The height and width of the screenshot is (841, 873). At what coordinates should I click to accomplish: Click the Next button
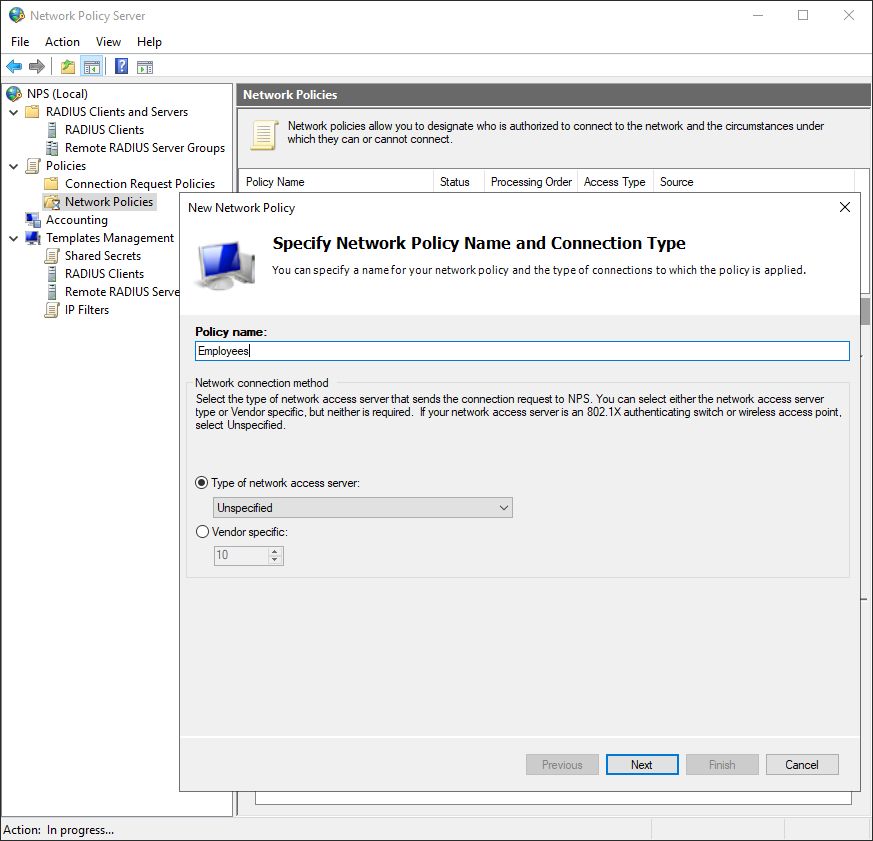point(642,765)
